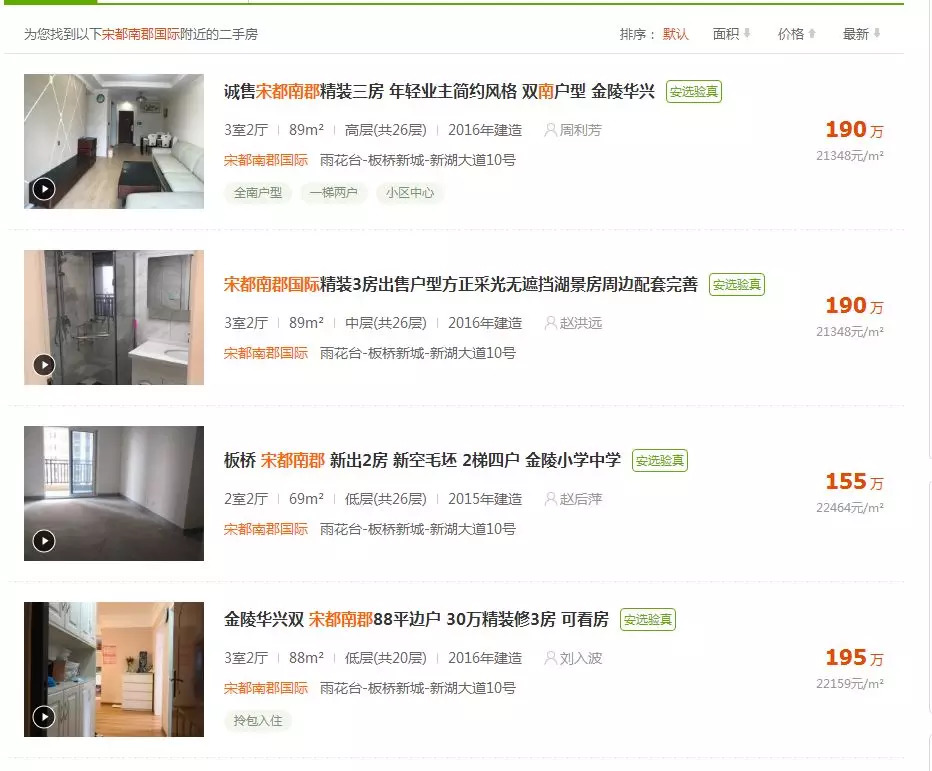
Task: Click agent 赵后萍 person icon
Action: pos(550,499)
